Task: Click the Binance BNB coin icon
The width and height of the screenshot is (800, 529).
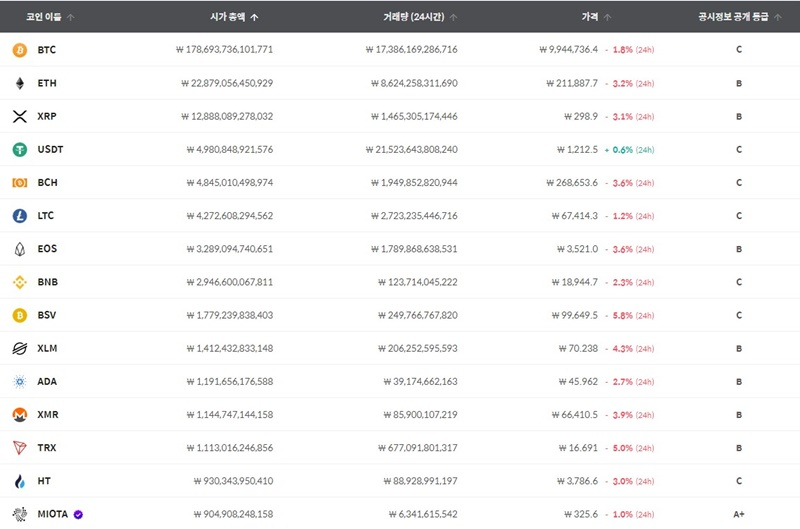Action: [x=19, y=282]
